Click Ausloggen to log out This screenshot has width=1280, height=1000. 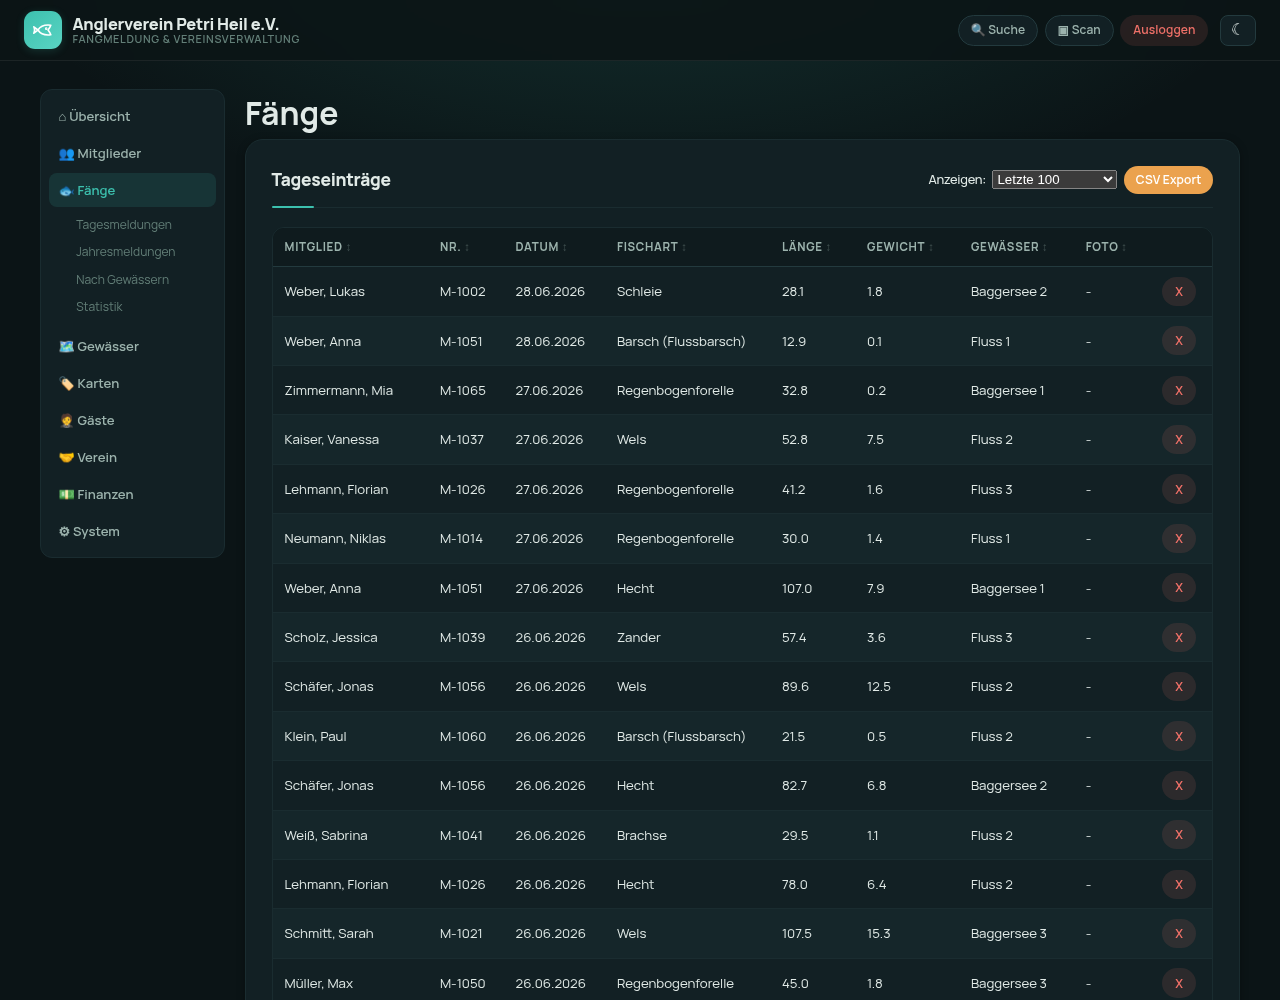click(1164, 30)
